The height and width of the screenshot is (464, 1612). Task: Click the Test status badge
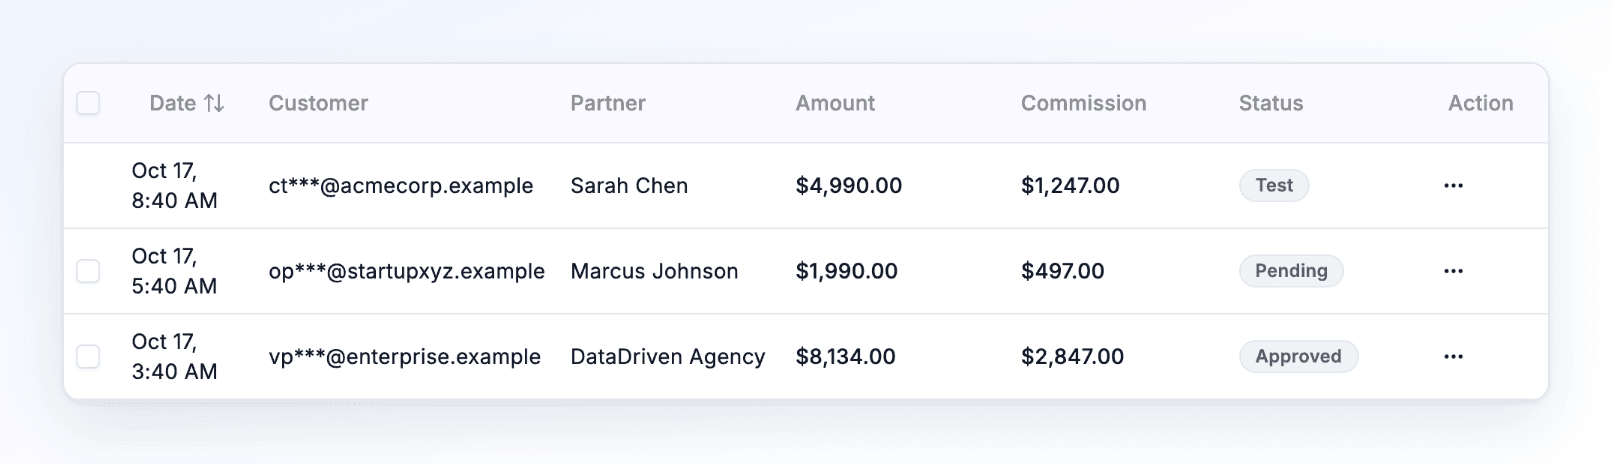(x=1274, y=186)
